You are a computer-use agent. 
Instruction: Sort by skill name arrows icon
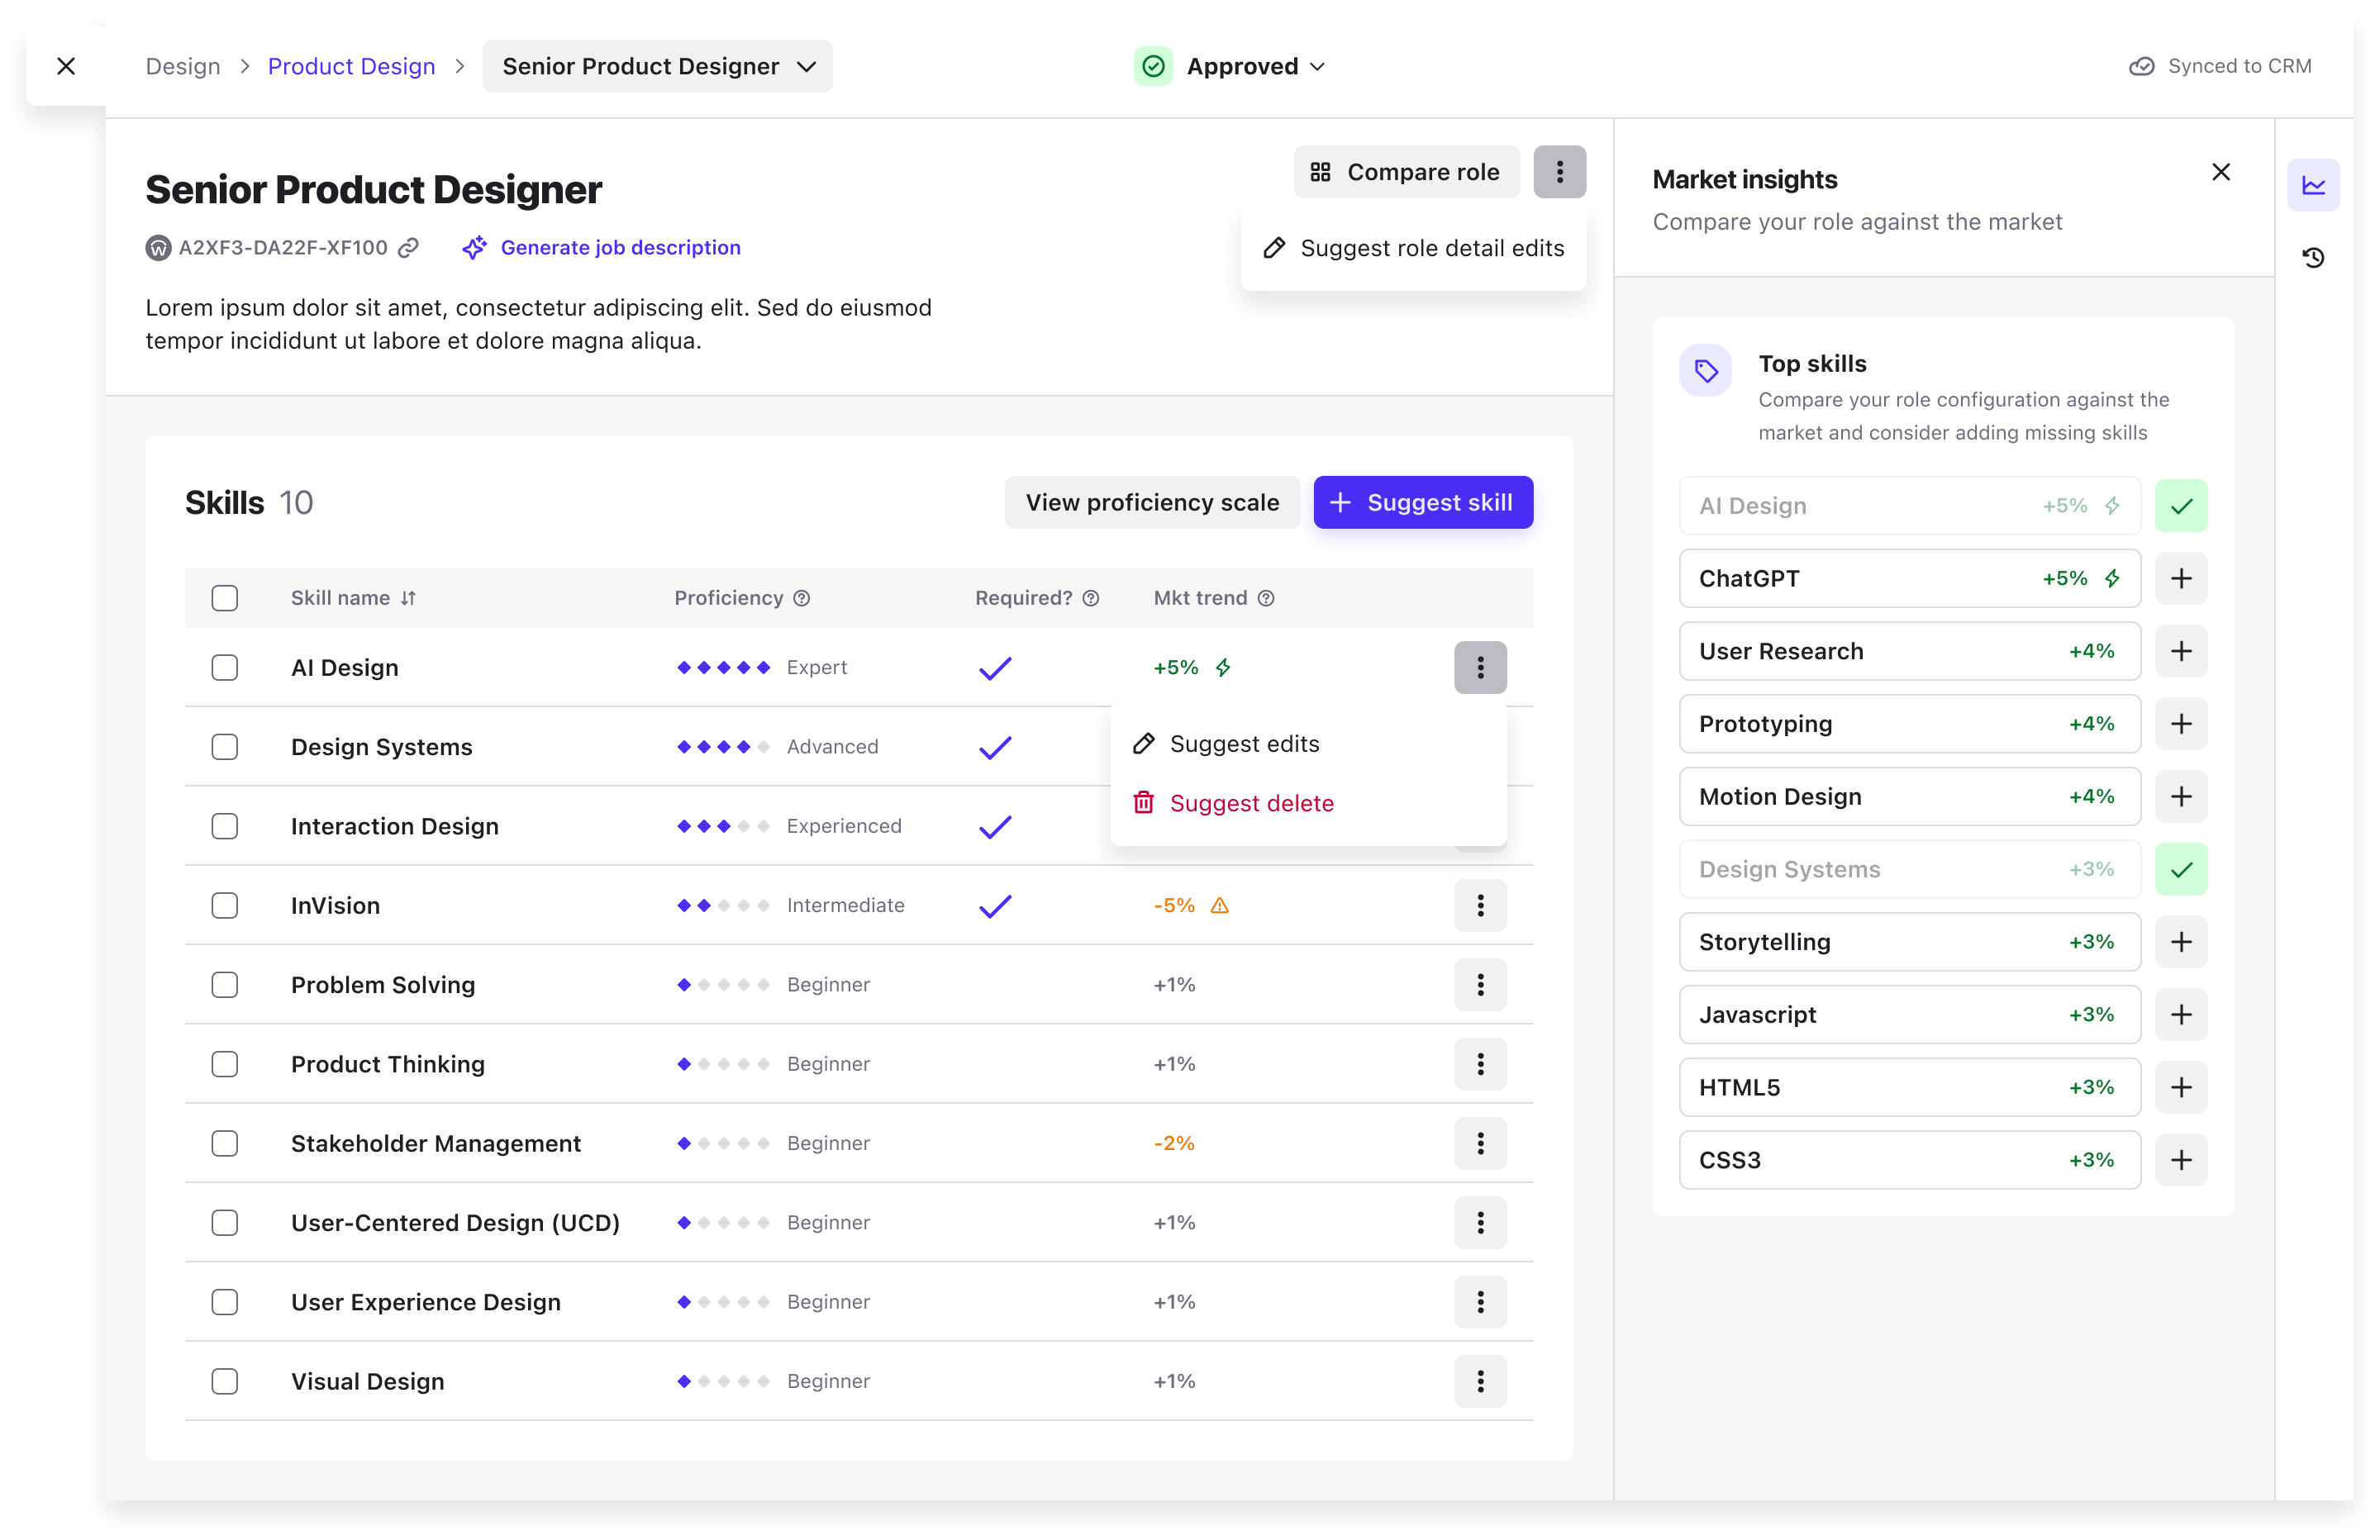pyautogui.click(x=408, y=598)
